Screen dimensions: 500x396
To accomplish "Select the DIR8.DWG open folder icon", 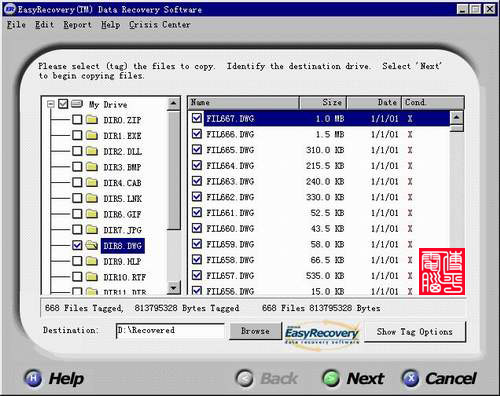I will [x=91, y=246].
